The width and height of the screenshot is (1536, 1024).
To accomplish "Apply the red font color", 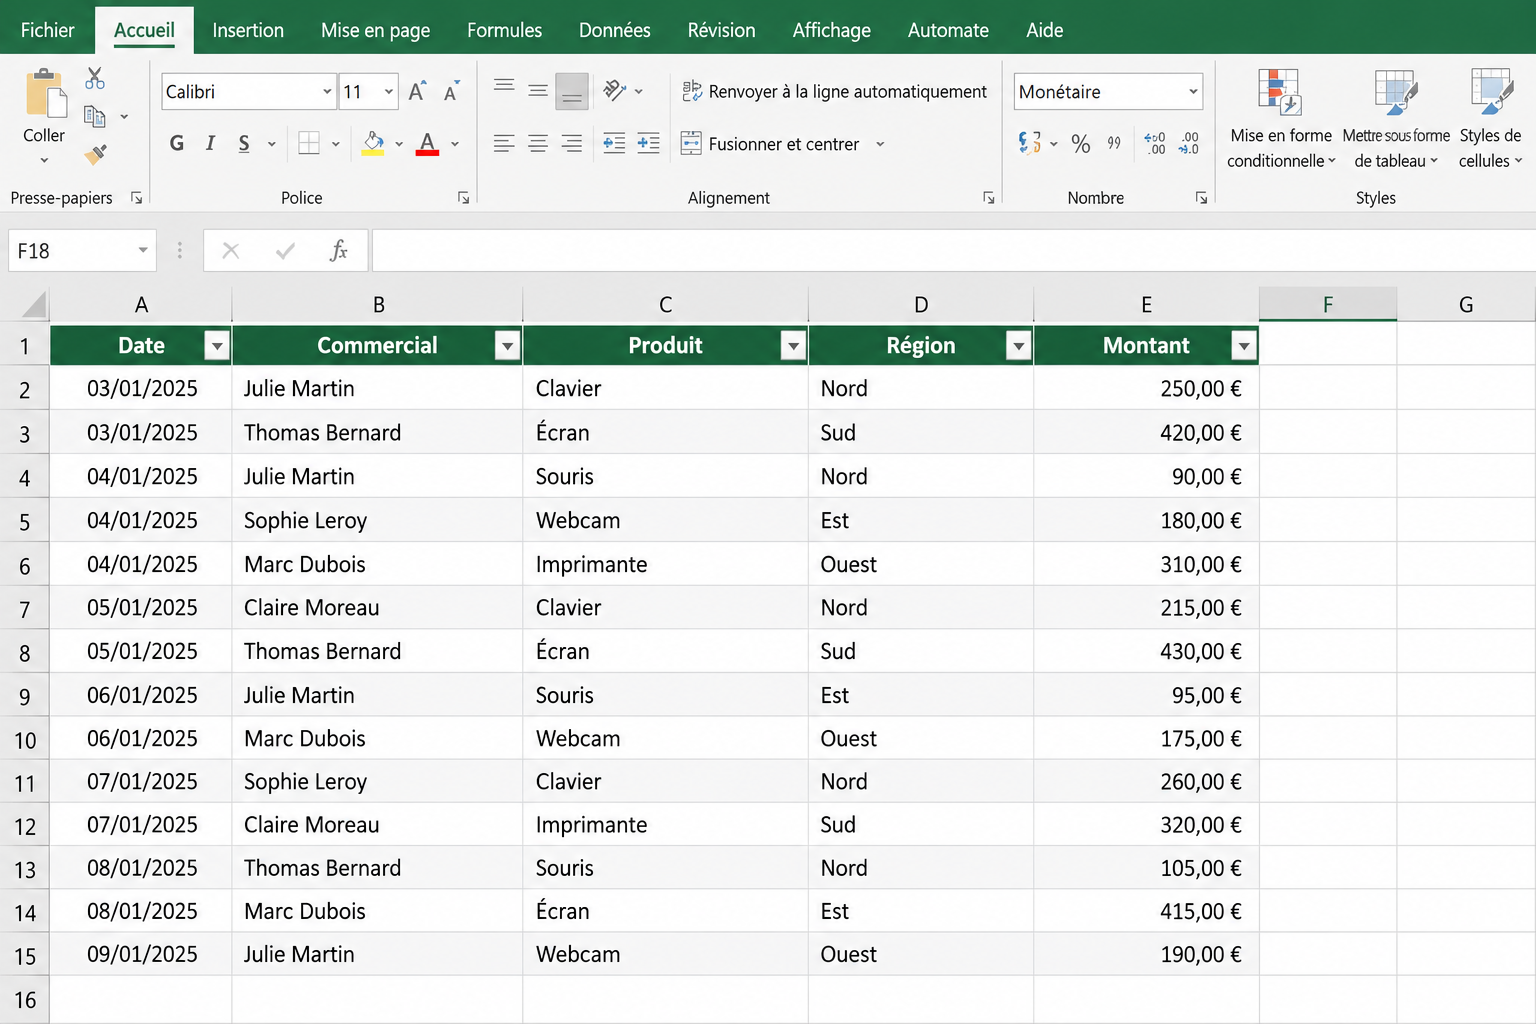I will coord(428,144).
